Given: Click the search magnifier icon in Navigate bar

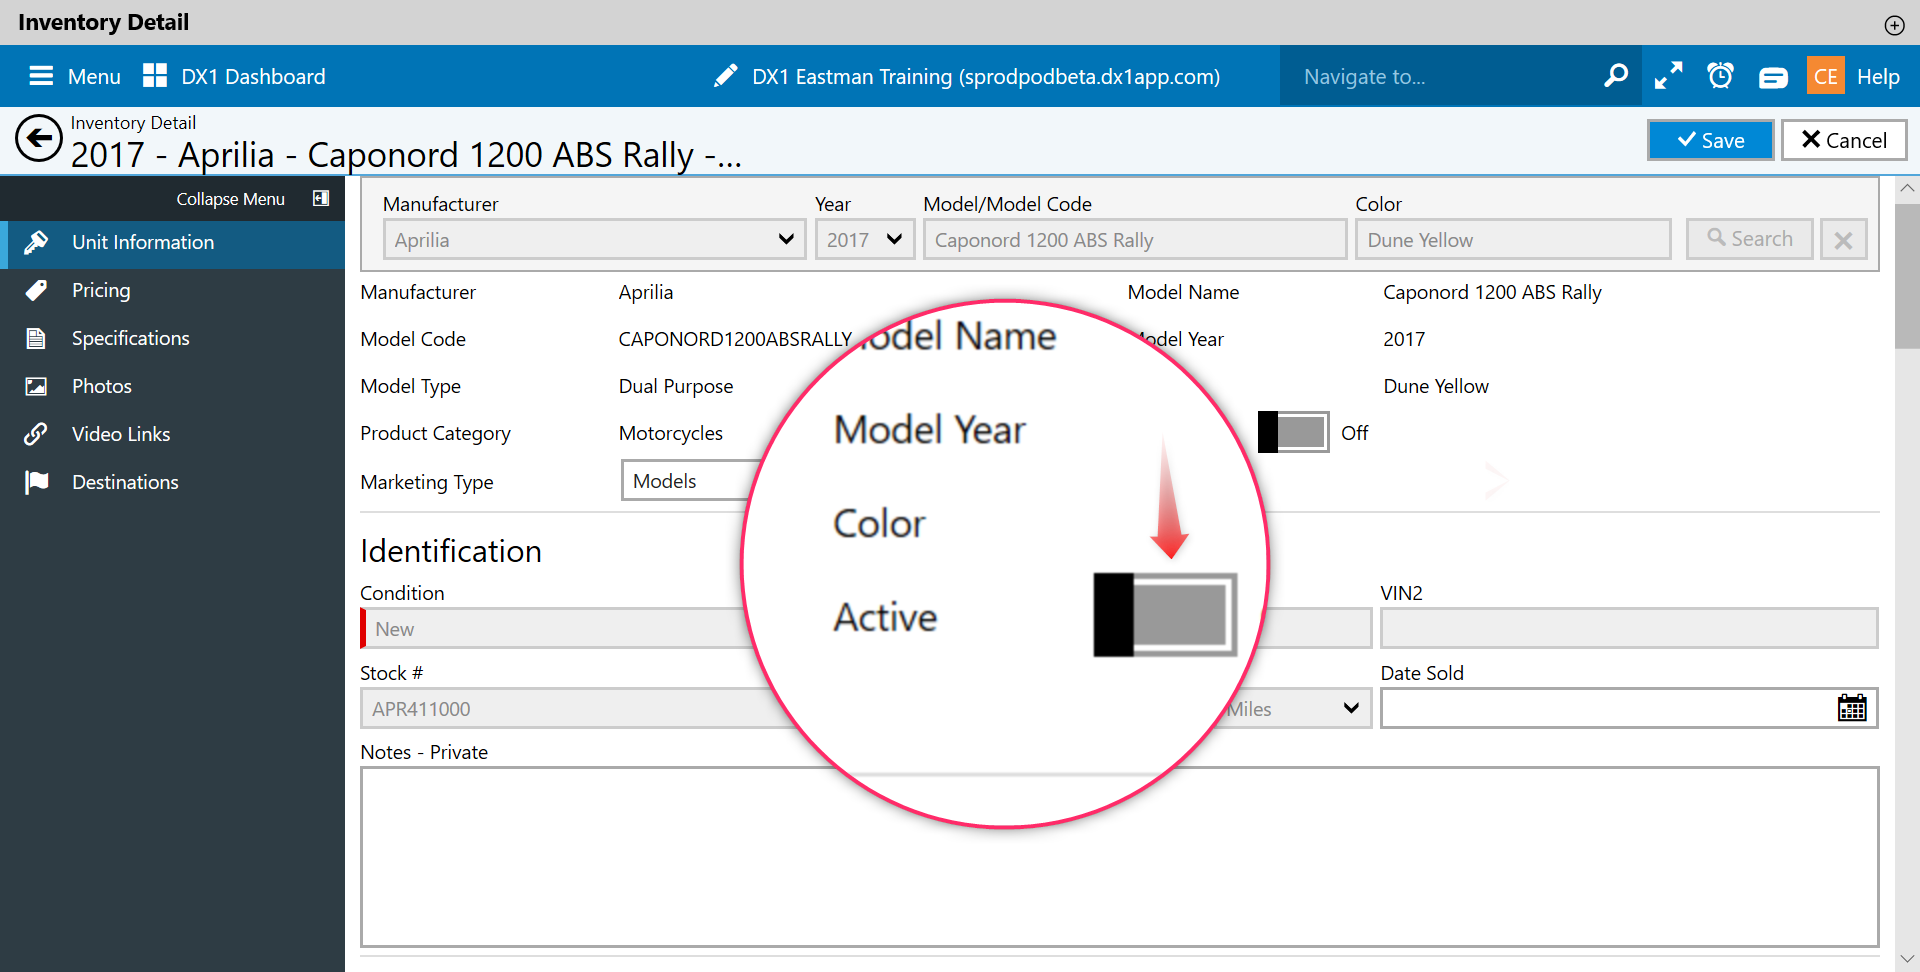Looking at the screenshot, I should point(1616,76).
